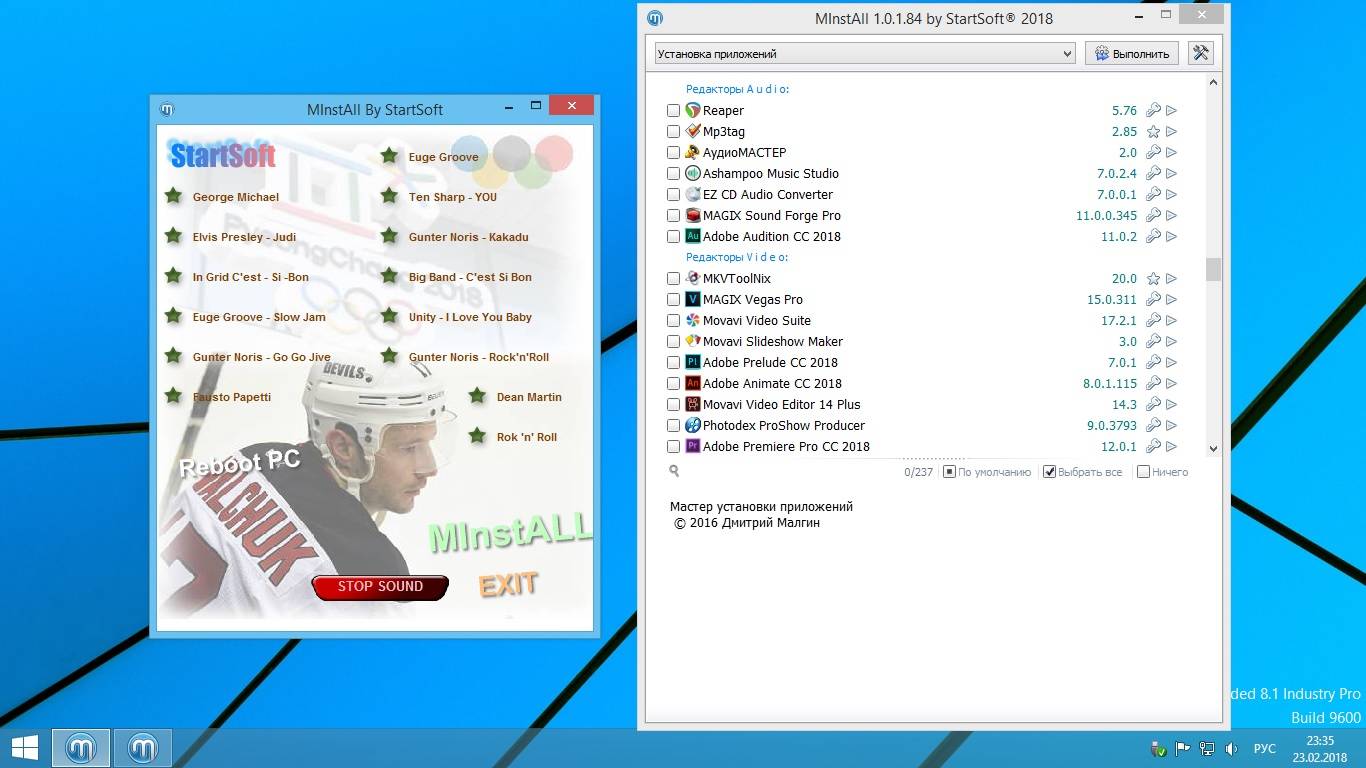The height and width of the screenshot is (768, 1366).
Task: Switch the РУС input language indicator
Action: coord(1265,749)
